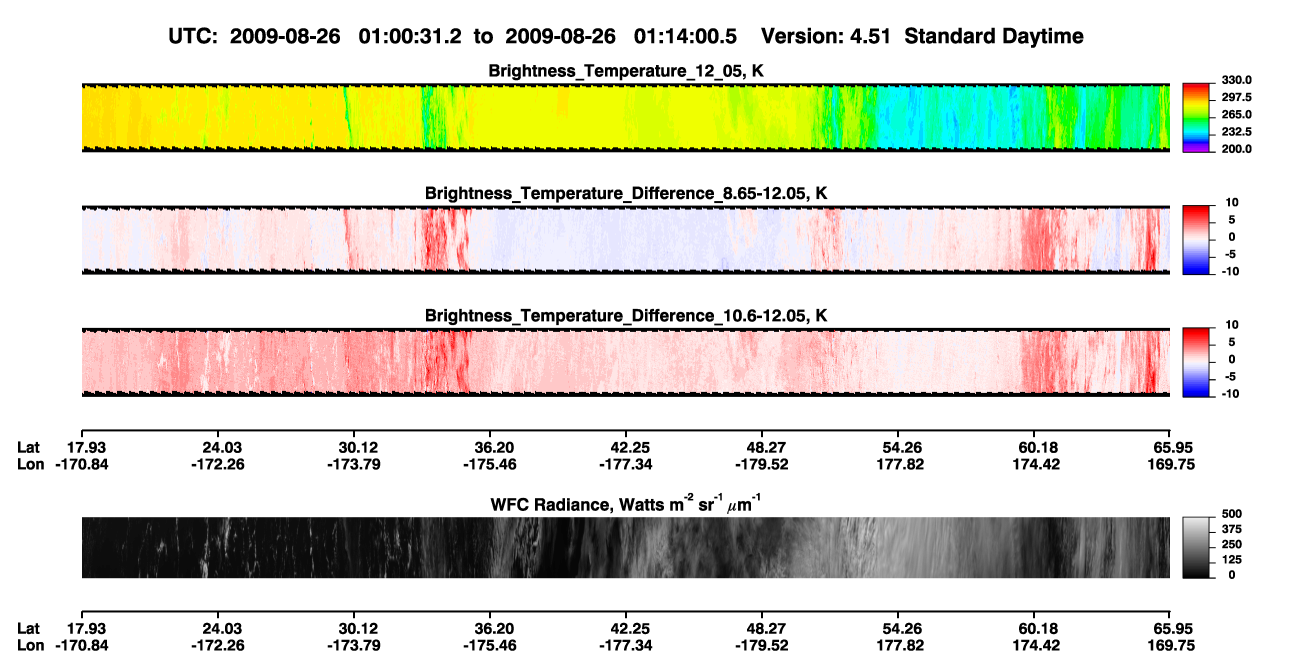Click the WFC Radiance panel title
Screen dimensions: 1300x667
(x=625, y=504)
